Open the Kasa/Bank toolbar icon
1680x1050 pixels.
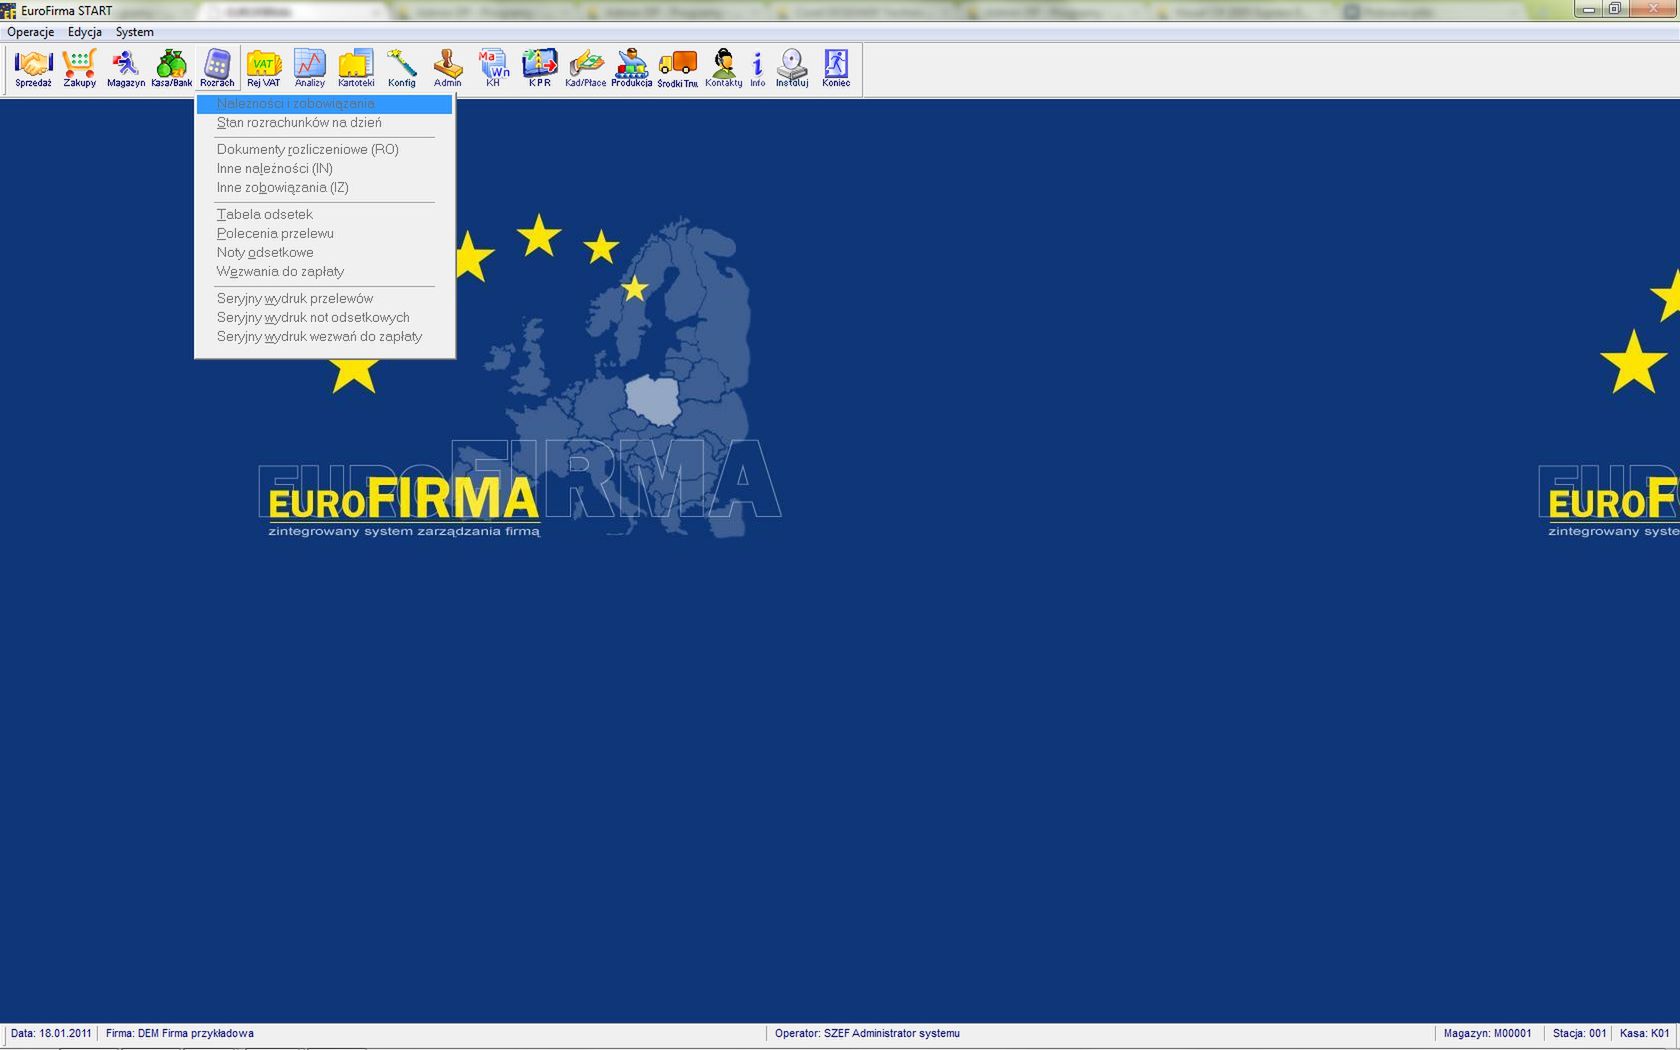coord(171,69)
